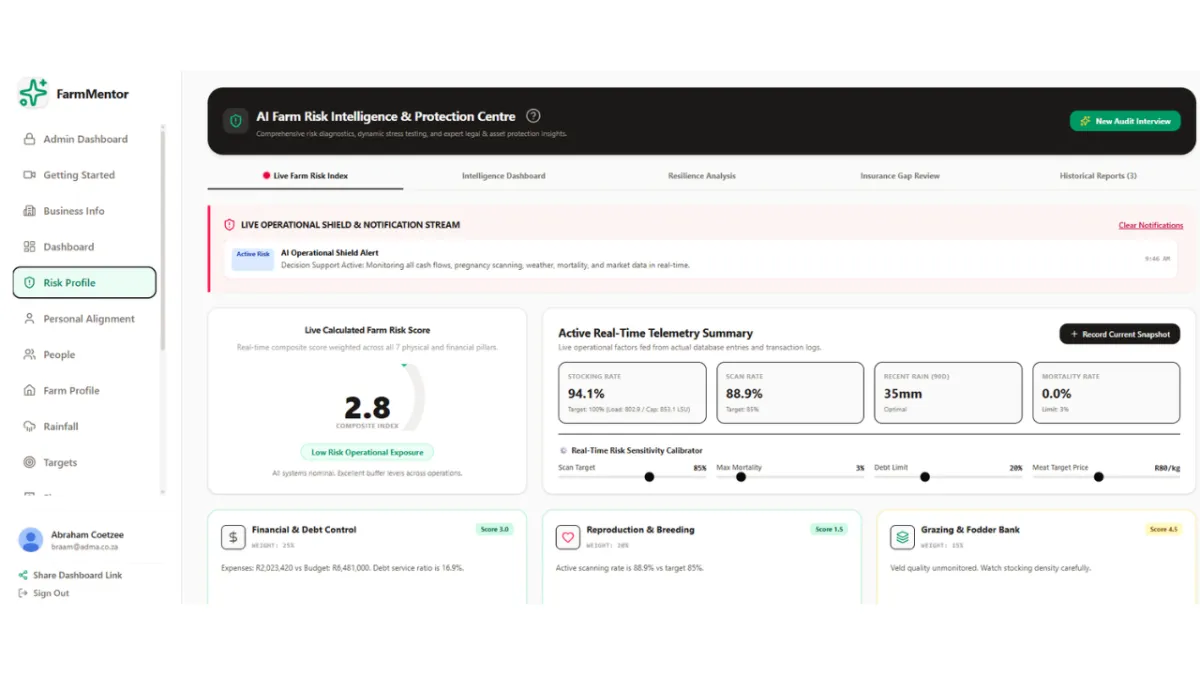Click the Score 1.5 badge
The image size is (1200, 675).
(x=829, y=529)
